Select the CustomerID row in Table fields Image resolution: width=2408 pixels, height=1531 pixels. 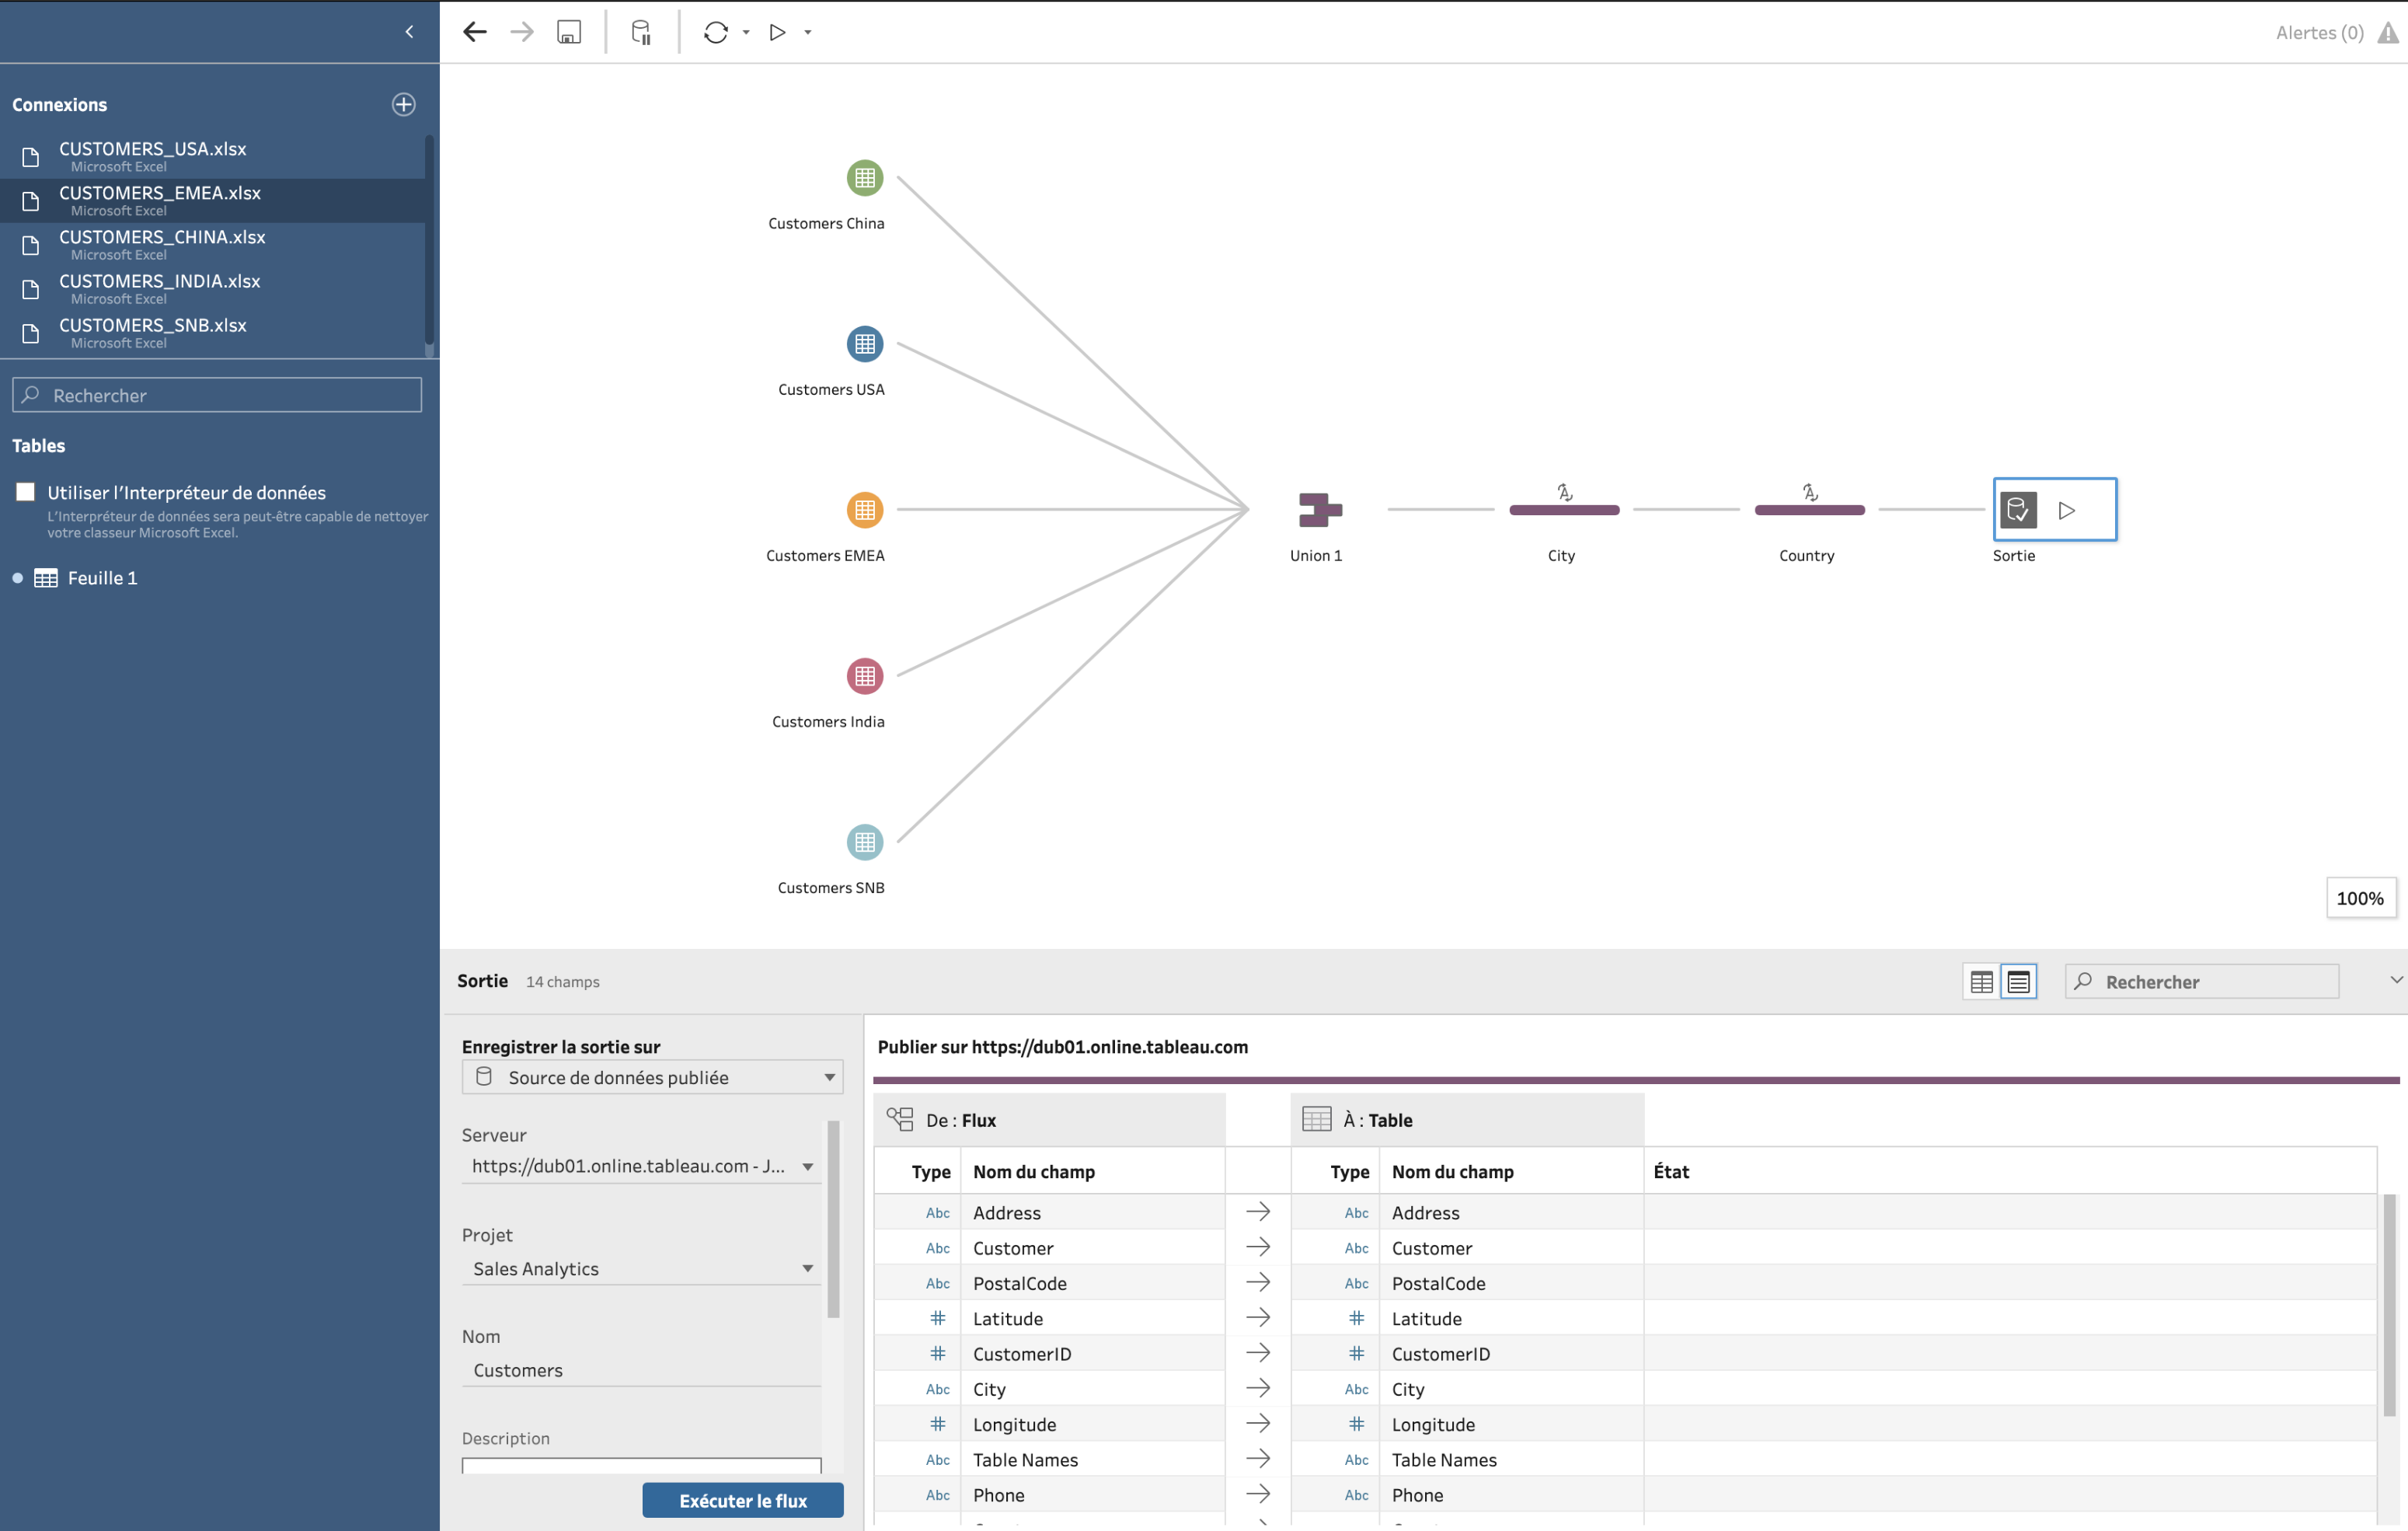1467,1353
